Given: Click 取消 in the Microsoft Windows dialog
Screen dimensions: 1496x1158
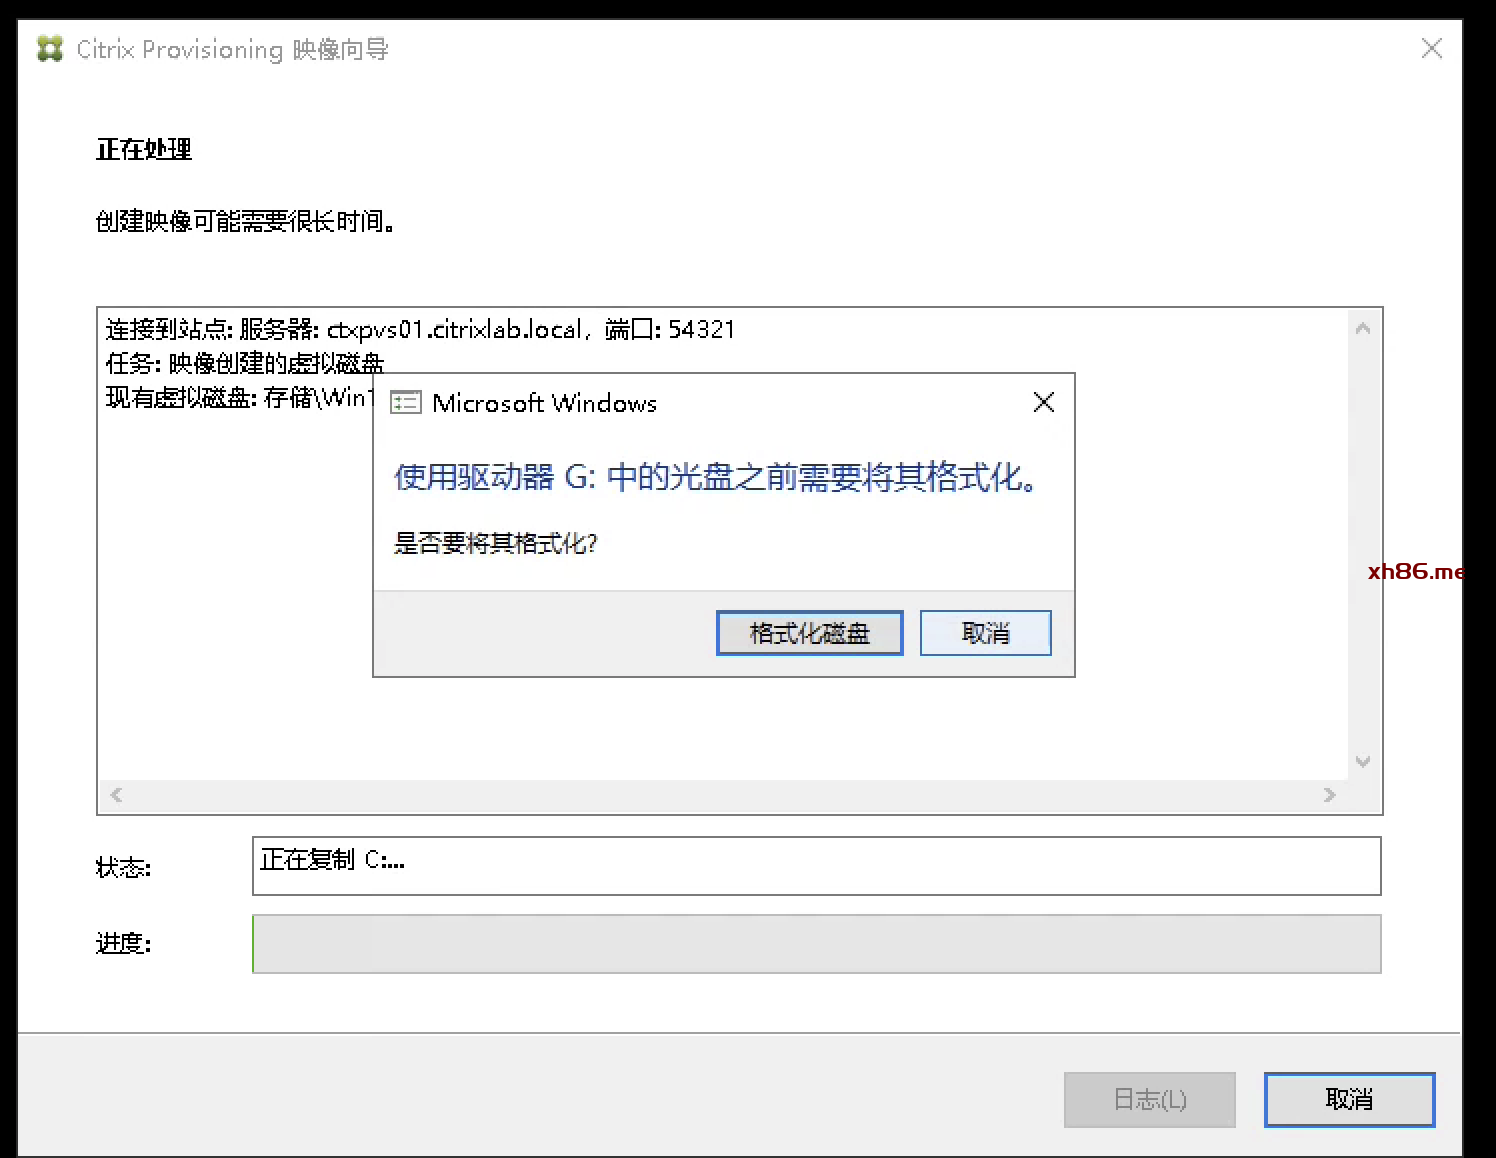Looking at the screenshot, I should pyautogui.click(x=985, y=633).
